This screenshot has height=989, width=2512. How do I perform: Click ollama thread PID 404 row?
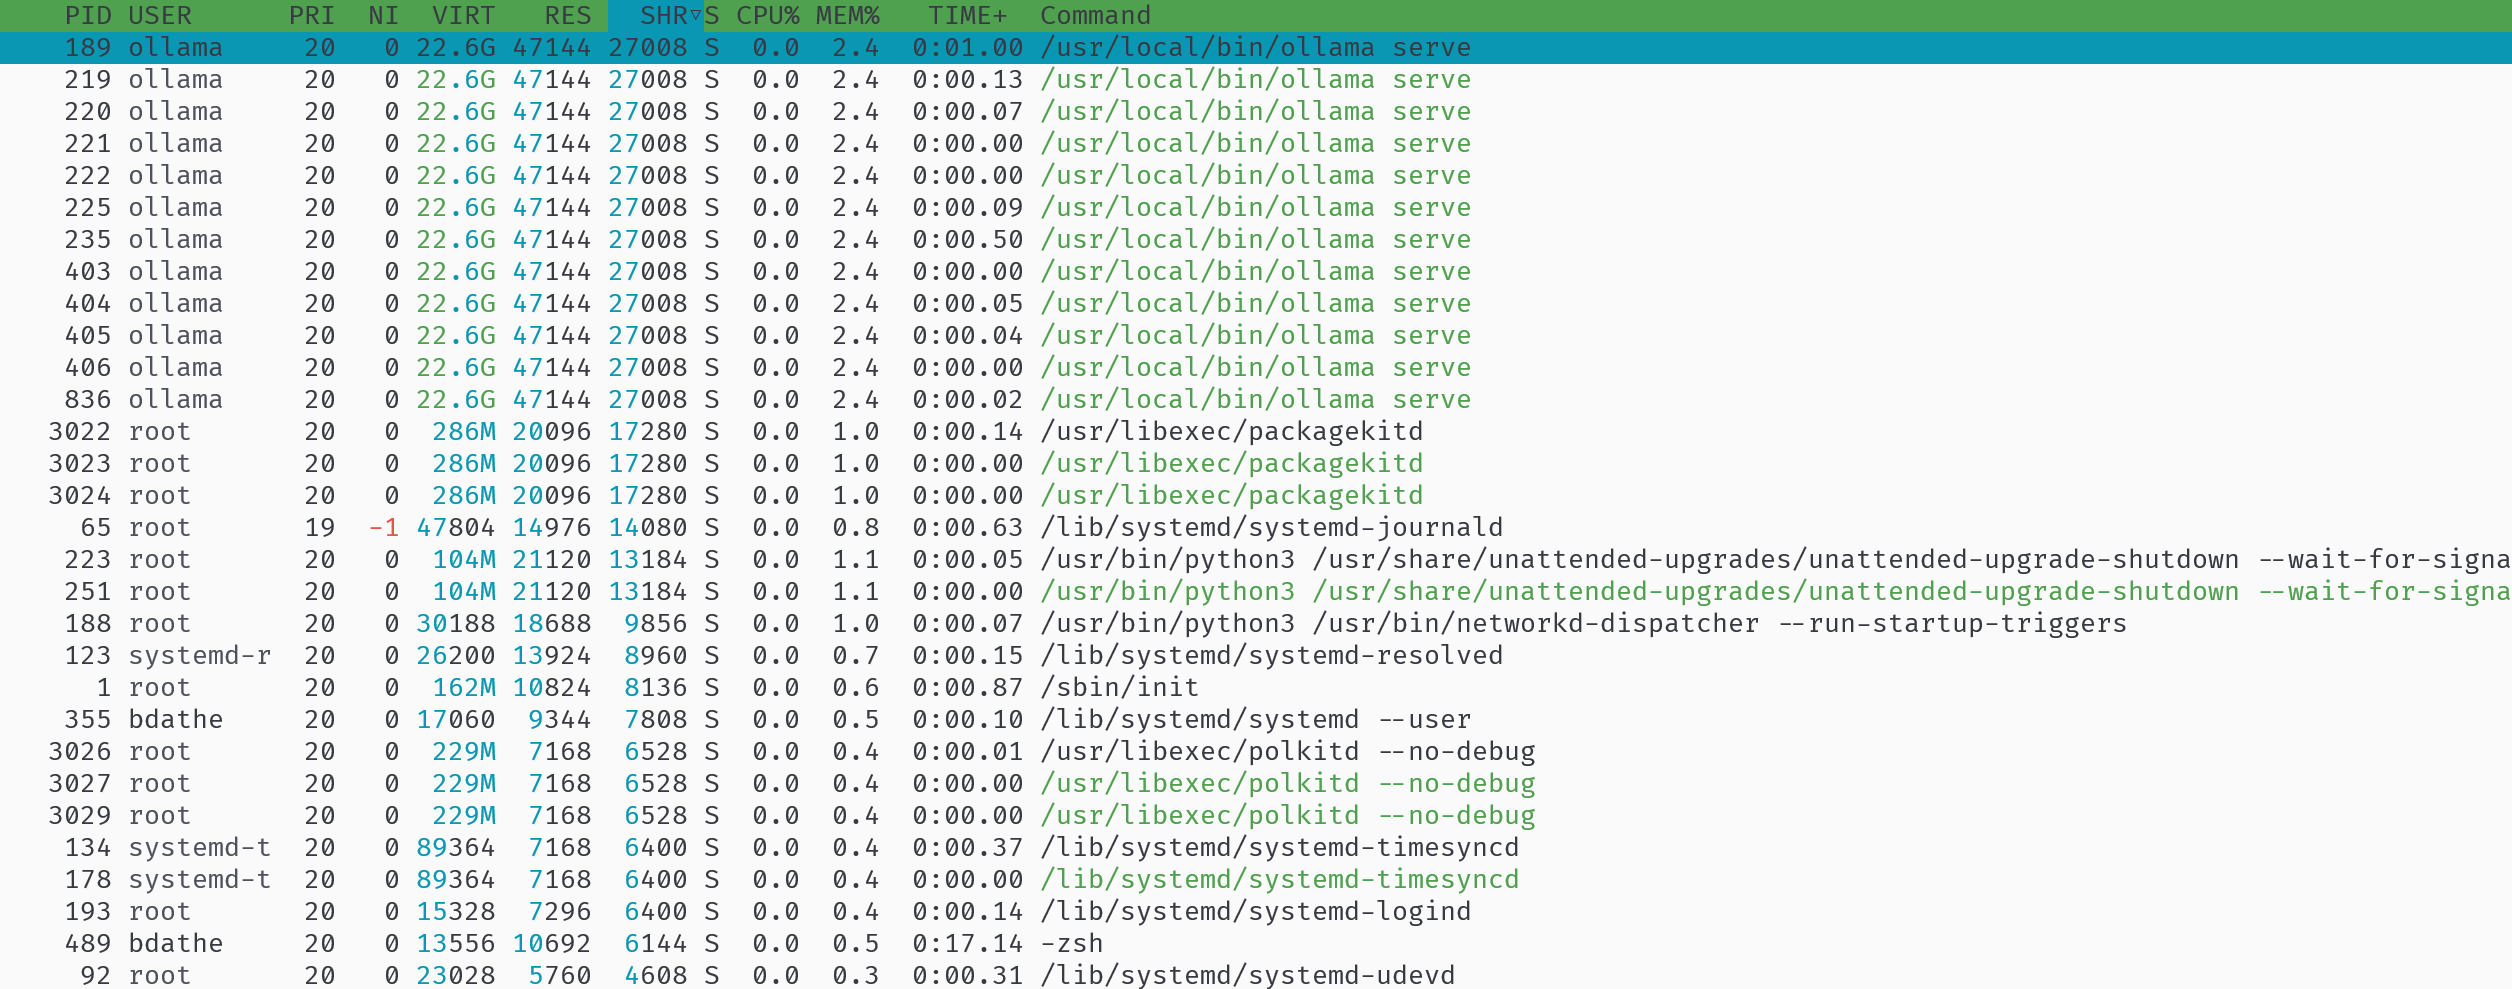1256,304
